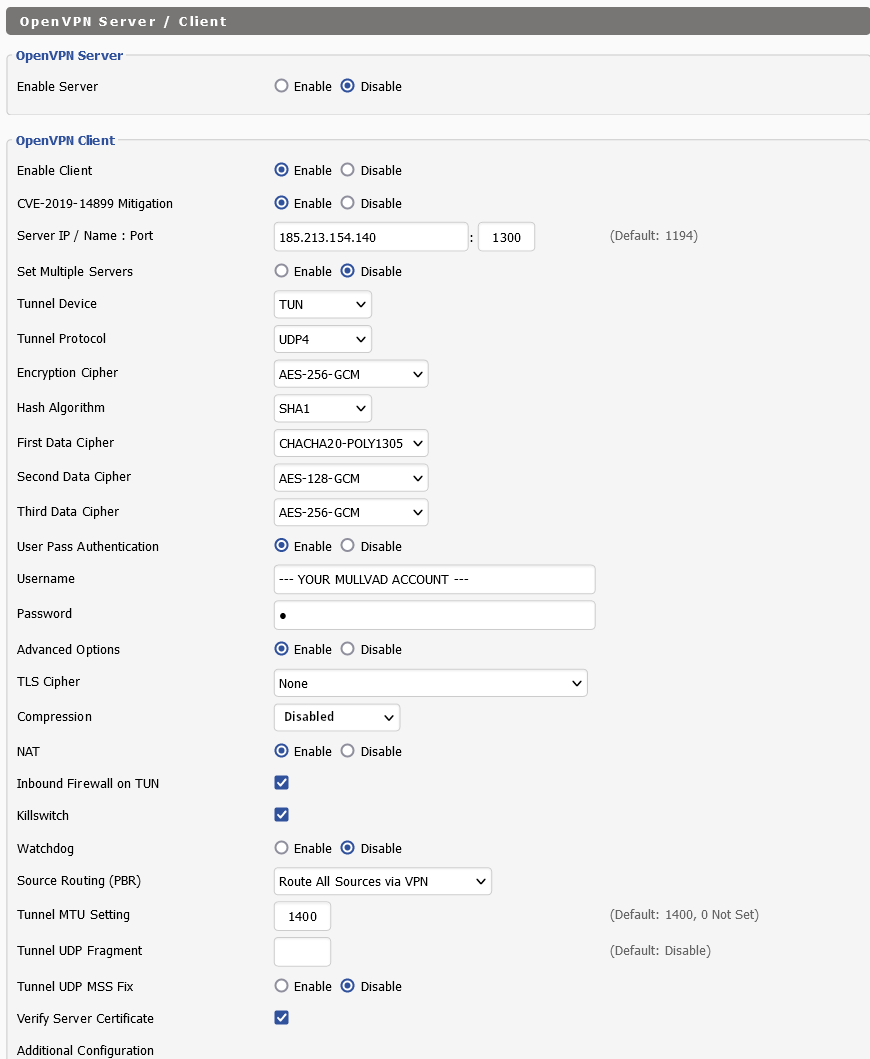The width and height of the screenshot is (870, 1059).
Task: Open the Tunnel Device dropdown
Action: [322, 304]
